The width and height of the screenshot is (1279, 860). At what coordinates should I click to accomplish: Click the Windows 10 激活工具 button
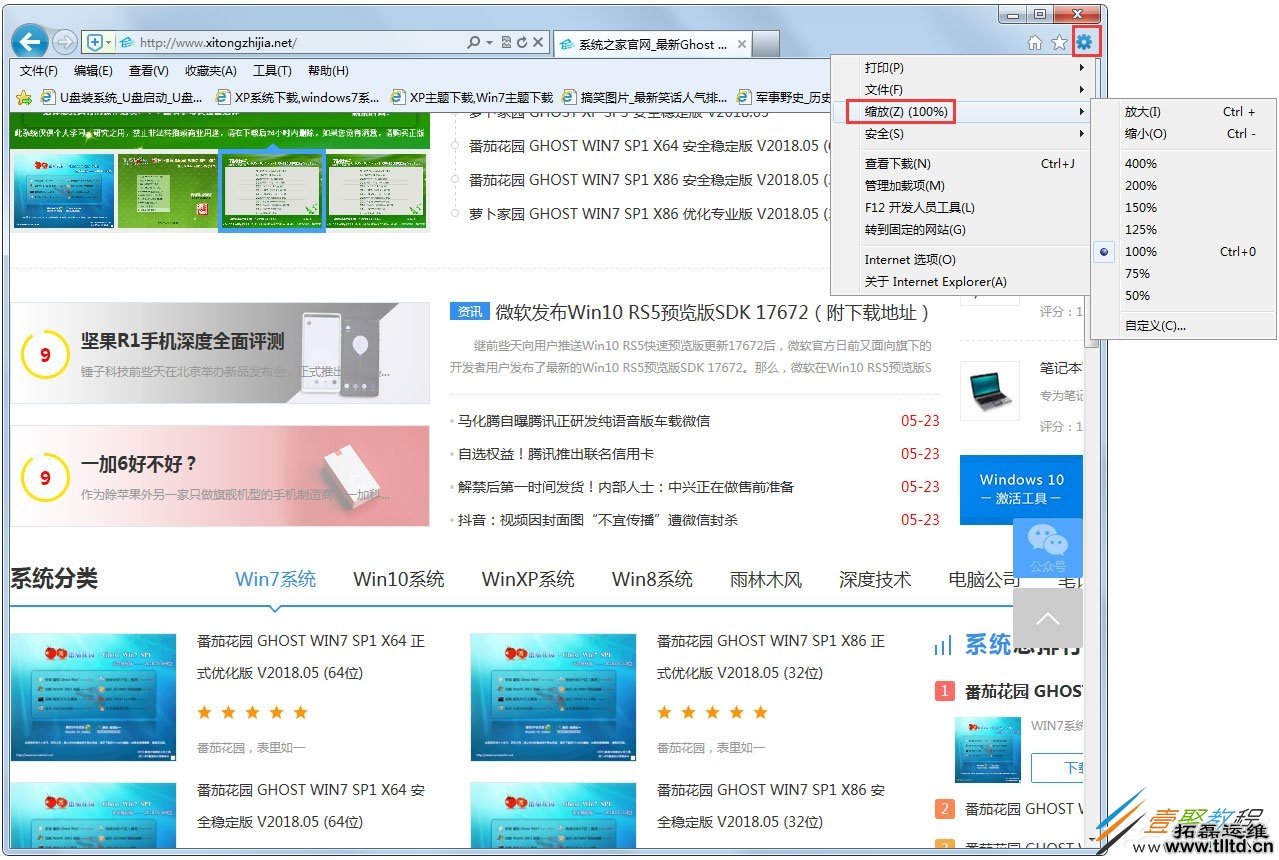pos(1021,489)
